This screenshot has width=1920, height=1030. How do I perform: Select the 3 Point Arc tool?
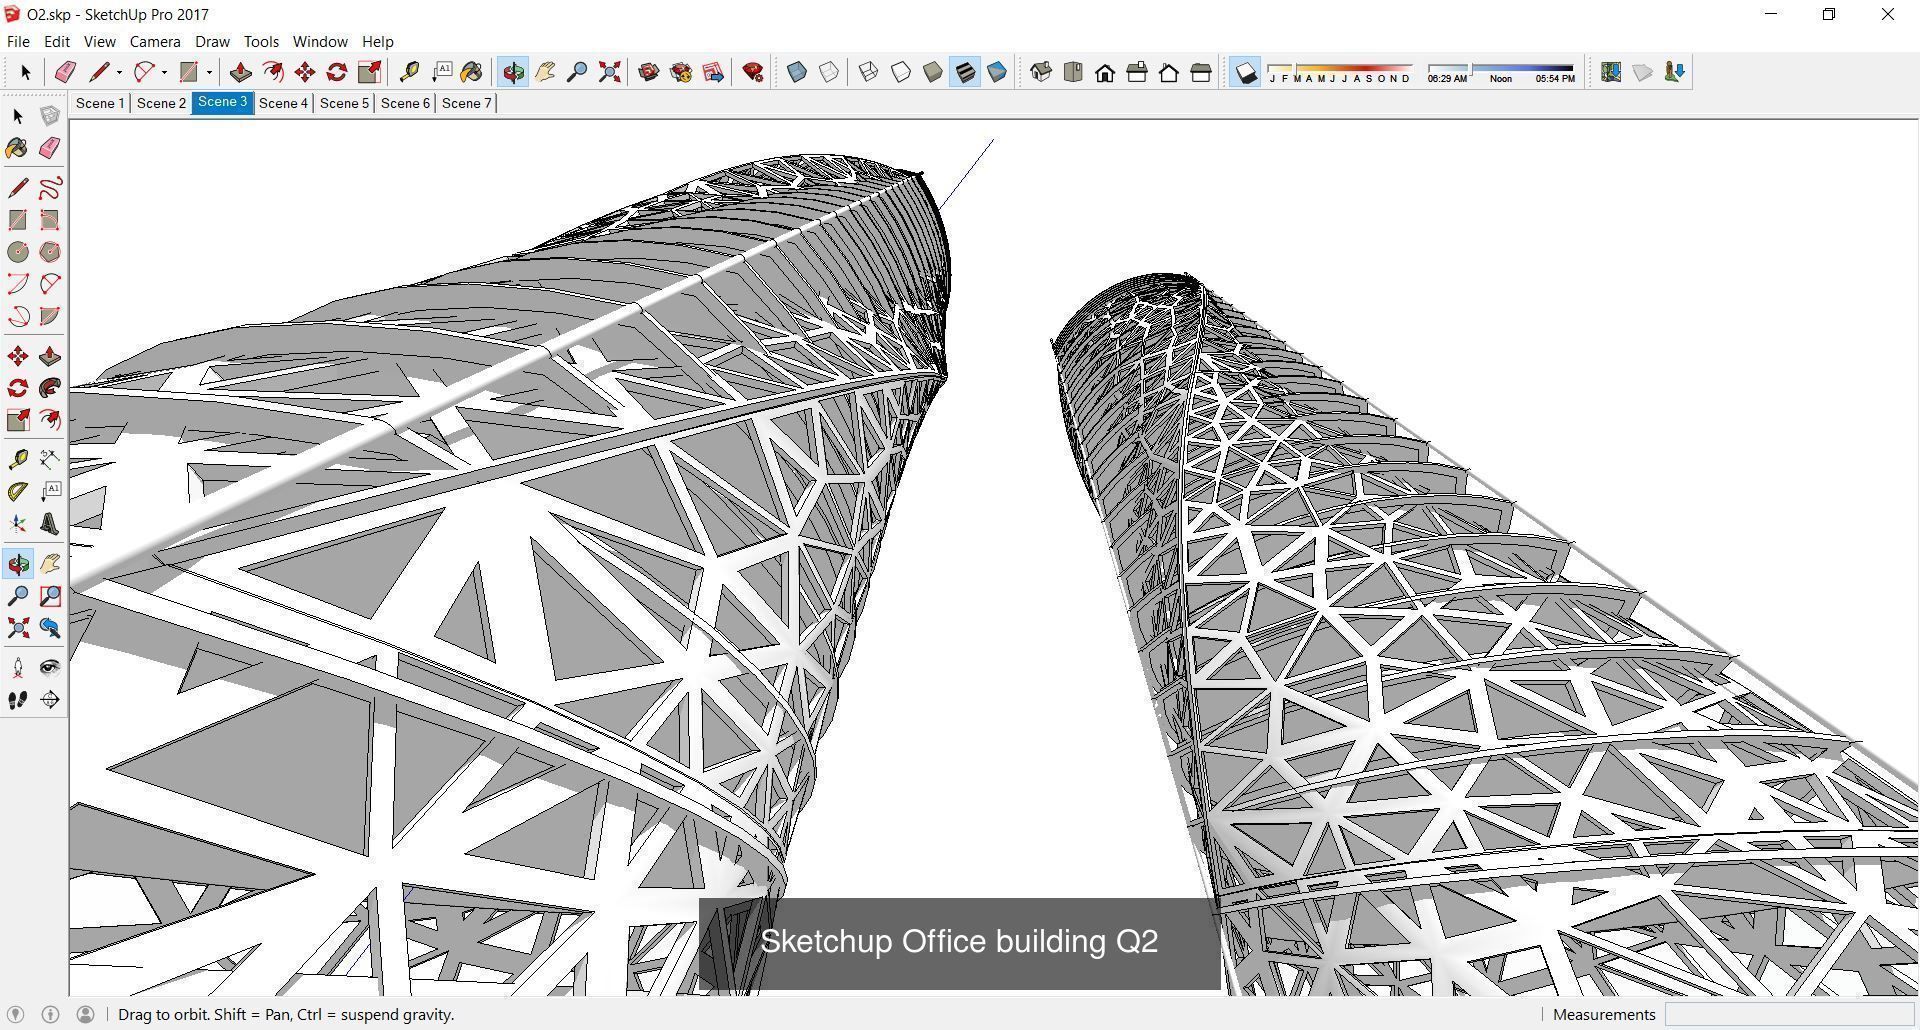click(18, 316)
